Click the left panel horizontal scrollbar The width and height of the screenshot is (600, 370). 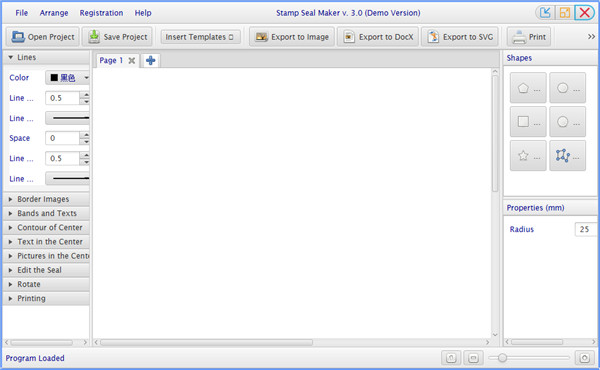point(42,342)
